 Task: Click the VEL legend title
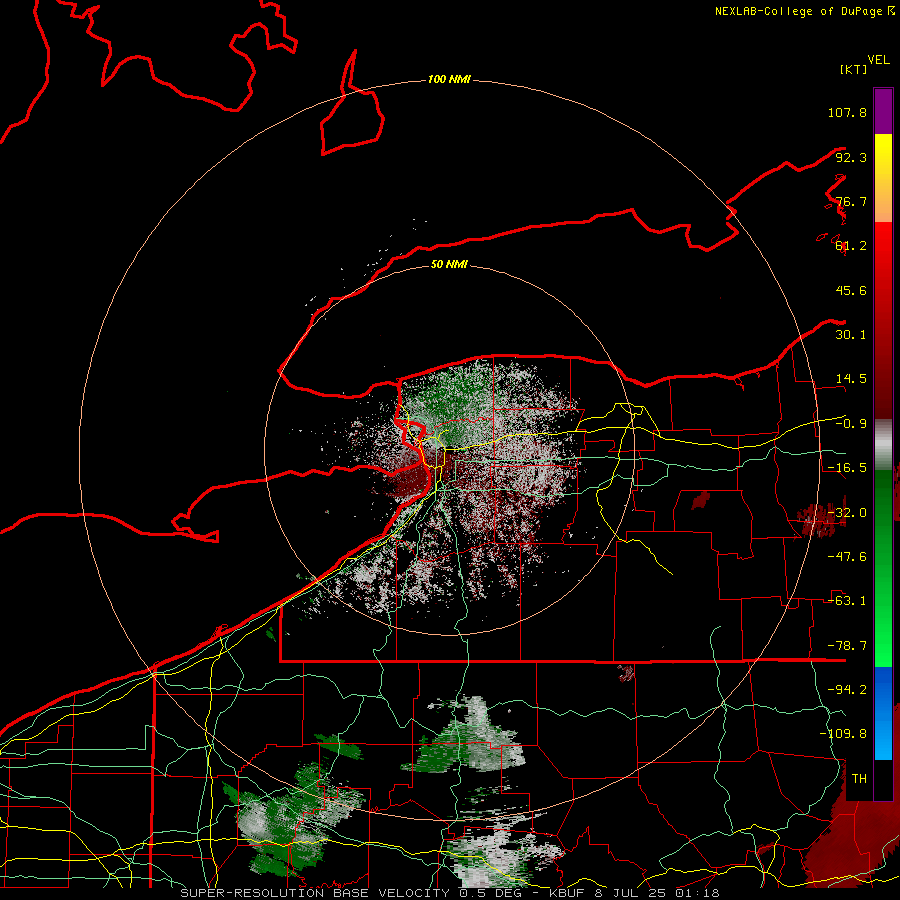pyautogui.click(x=878, y=59)
